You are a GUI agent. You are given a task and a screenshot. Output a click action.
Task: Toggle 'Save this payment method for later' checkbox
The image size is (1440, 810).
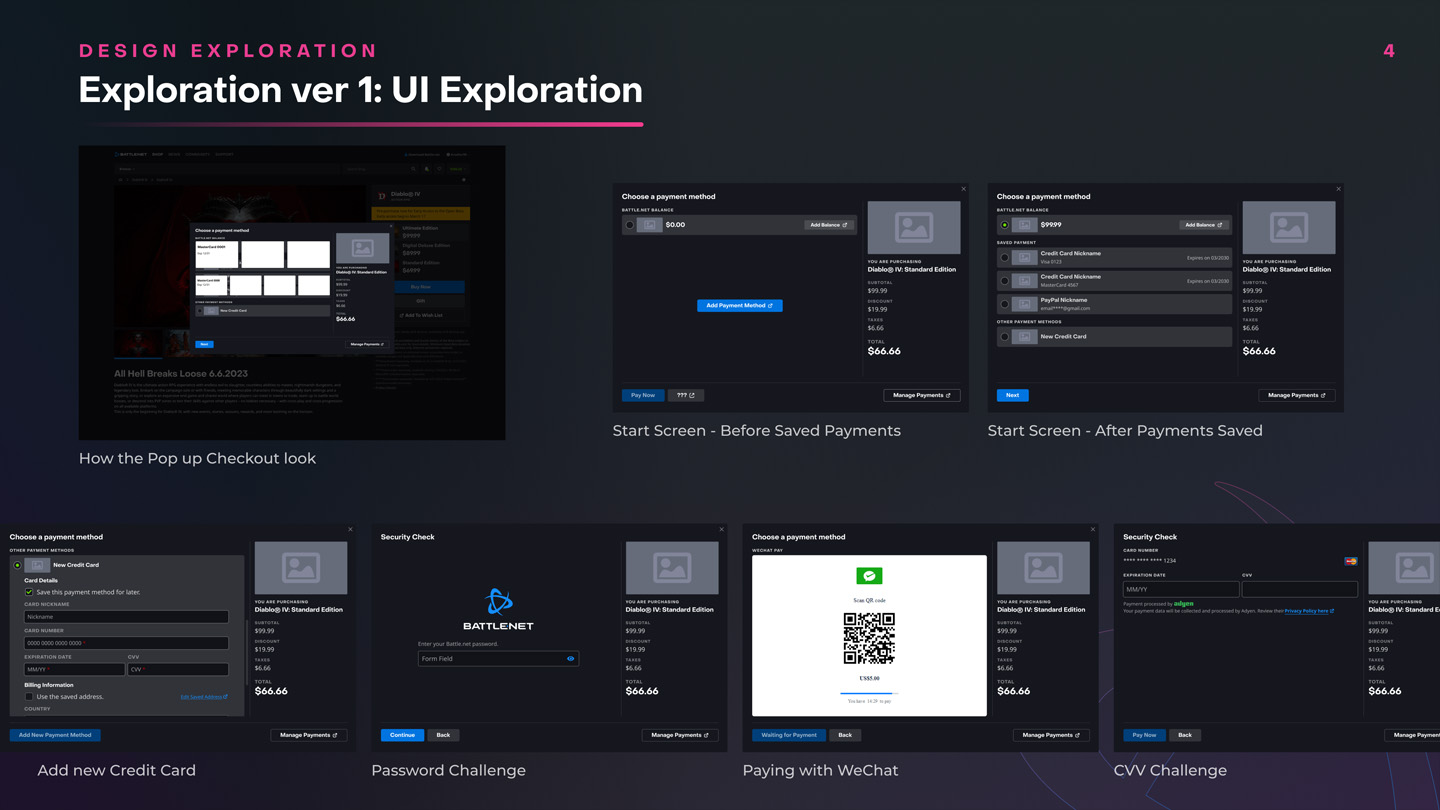click(x=29, y=592)
